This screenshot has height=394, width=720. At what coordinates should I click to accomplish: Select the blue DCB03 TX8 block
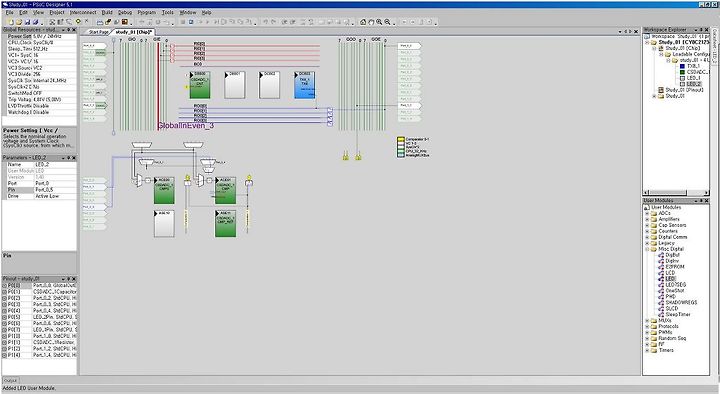coord(304,84)
